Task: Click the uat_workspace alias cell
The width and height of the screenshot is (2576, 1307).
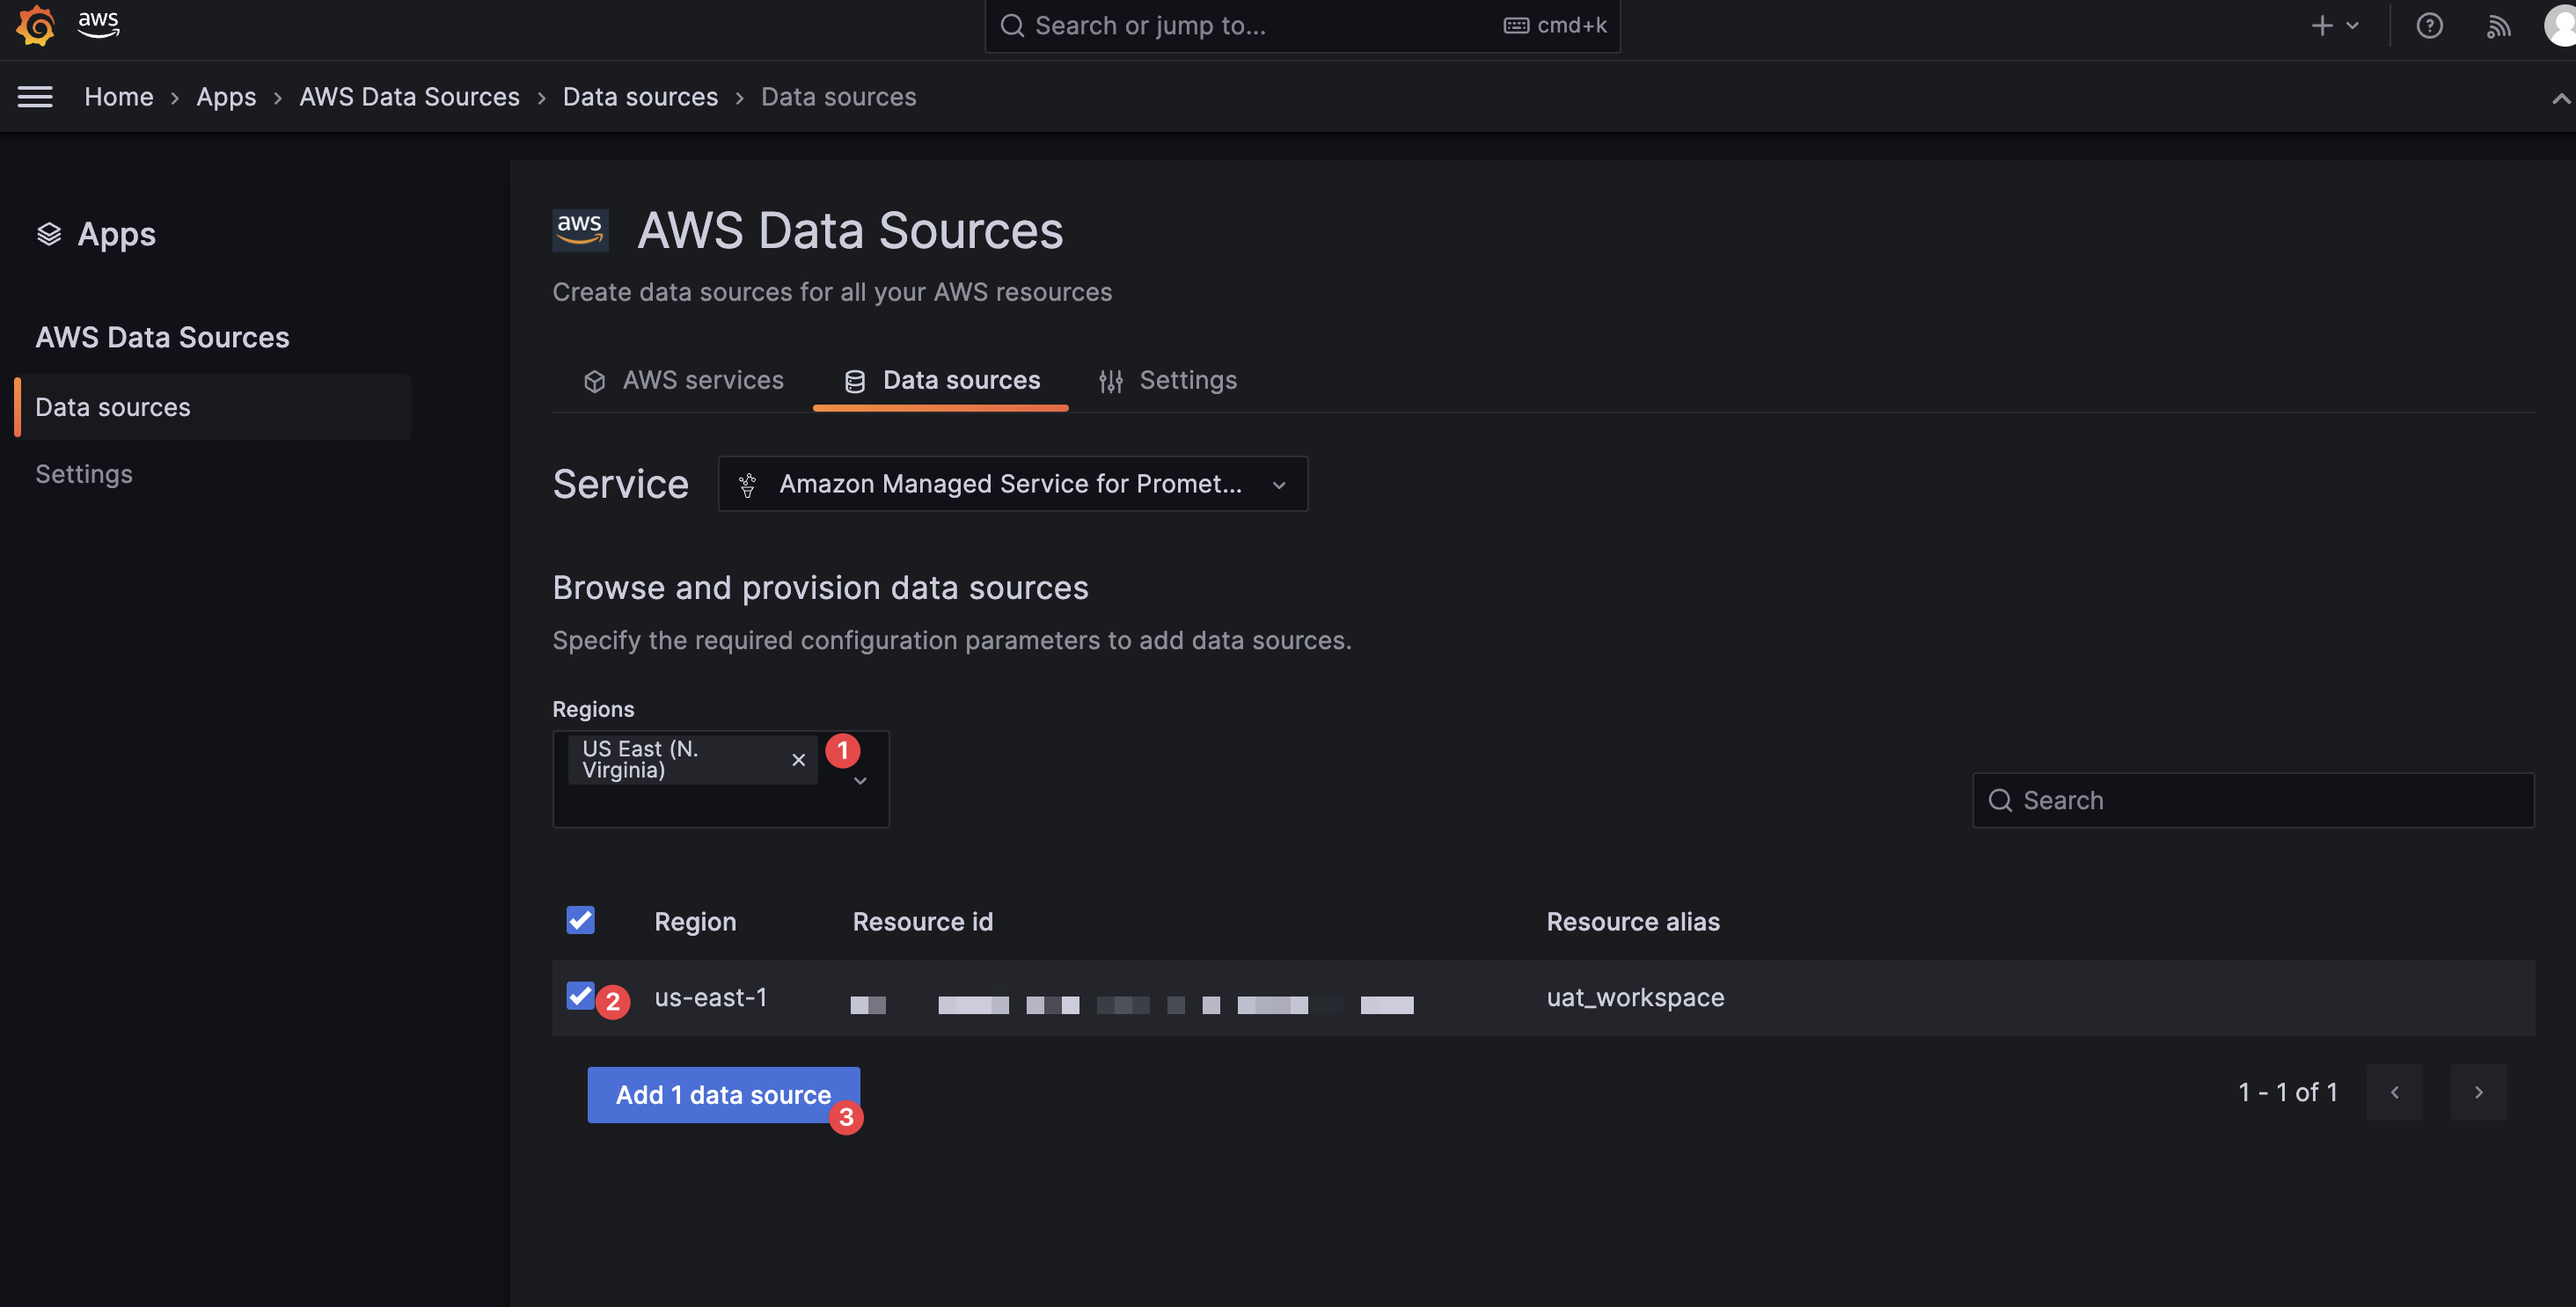Action: coord(1635,997)
